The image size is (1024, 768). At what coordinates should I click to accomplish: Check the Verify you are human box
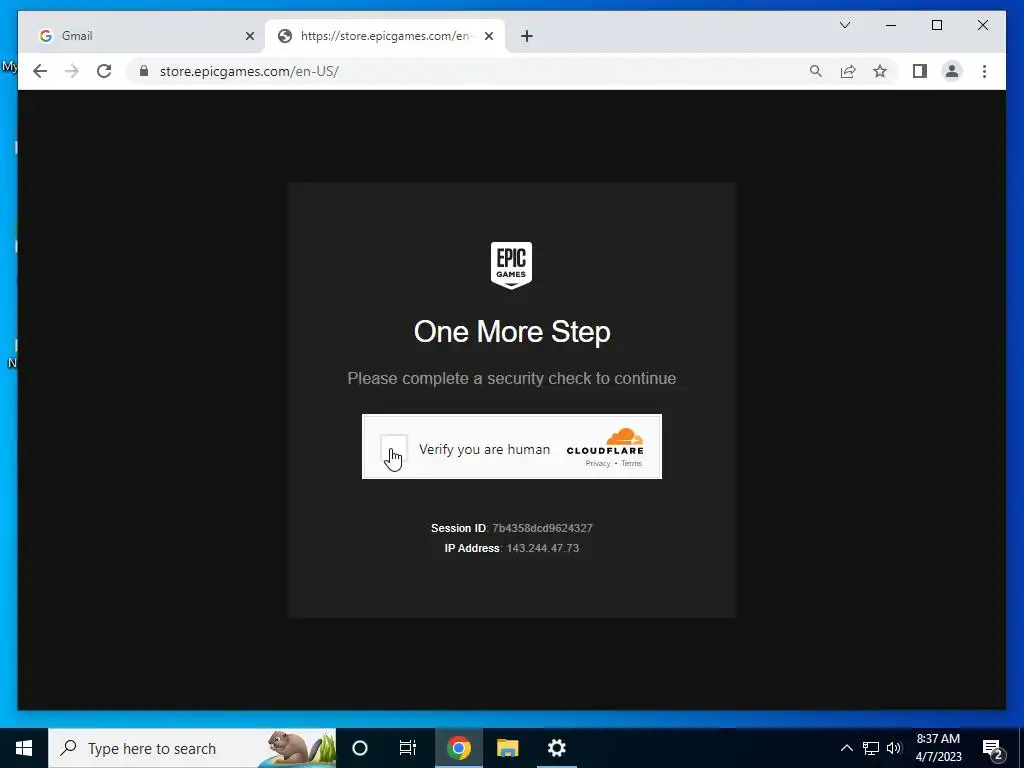coord(394,448)
